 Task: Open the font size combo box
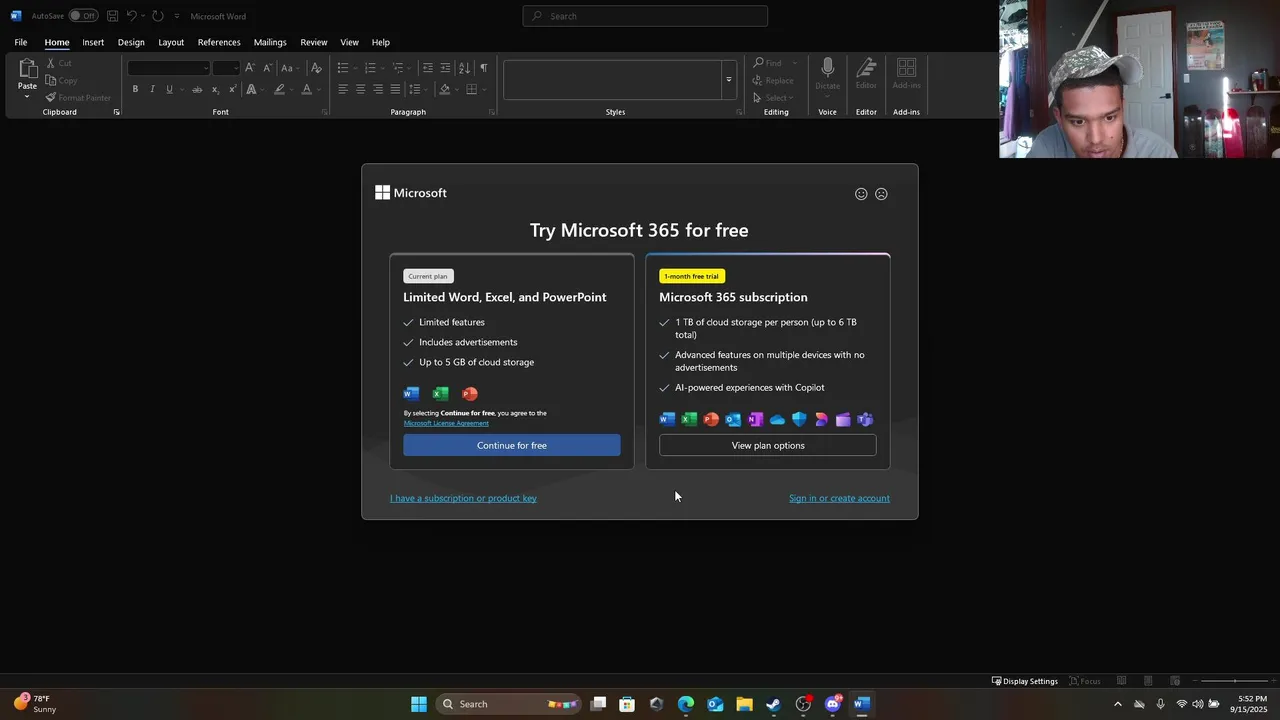coord(226,67)
